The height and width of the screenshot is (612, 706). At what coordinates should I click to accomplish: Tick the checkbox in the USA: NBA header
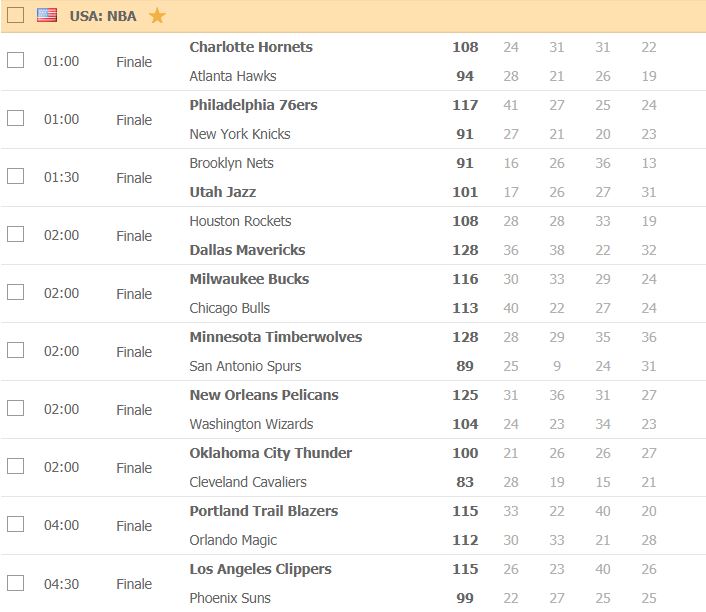16,15
